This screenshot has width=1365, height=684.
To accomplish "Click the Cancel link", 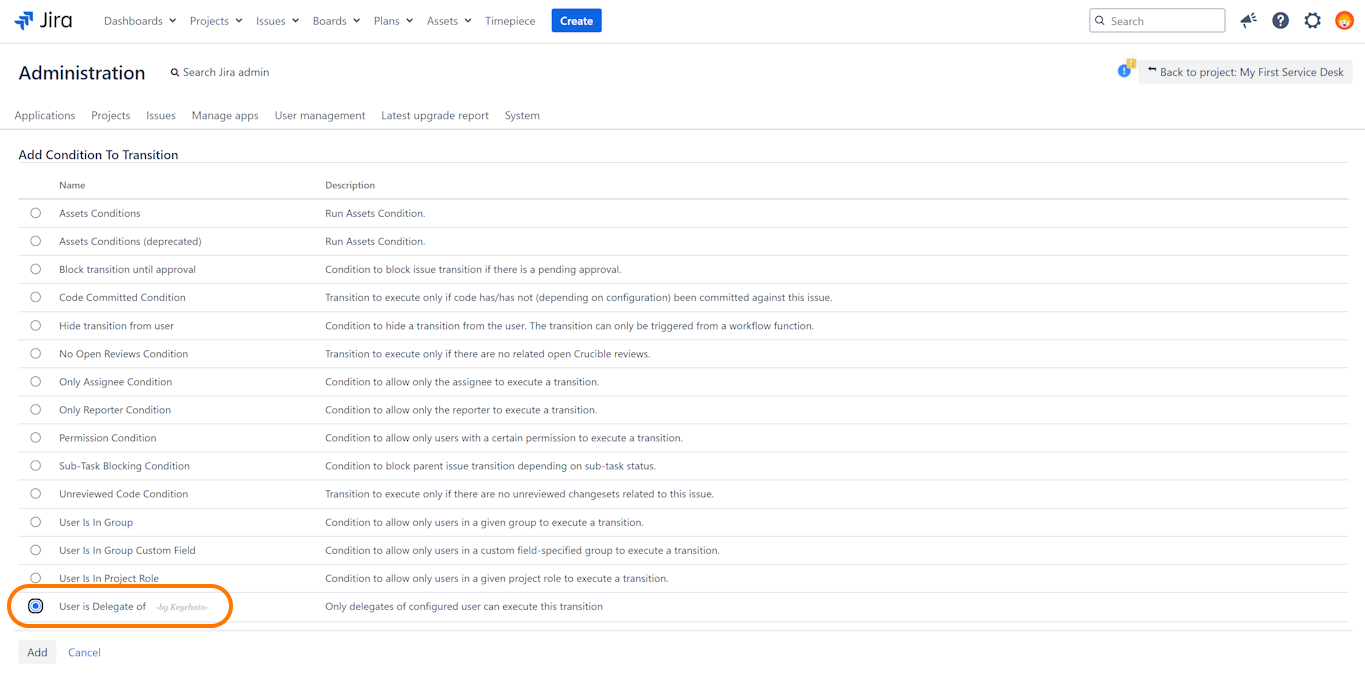I will click(x=84, y=652).
